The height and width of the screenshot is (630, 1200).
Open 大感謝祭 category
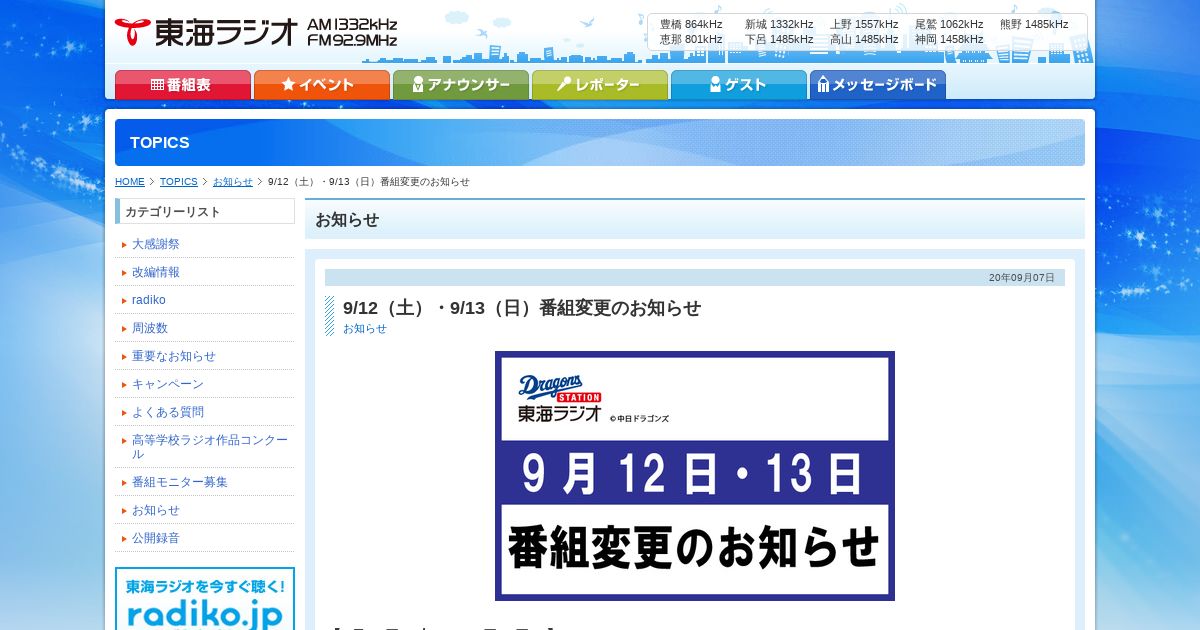tap(156, 244)
